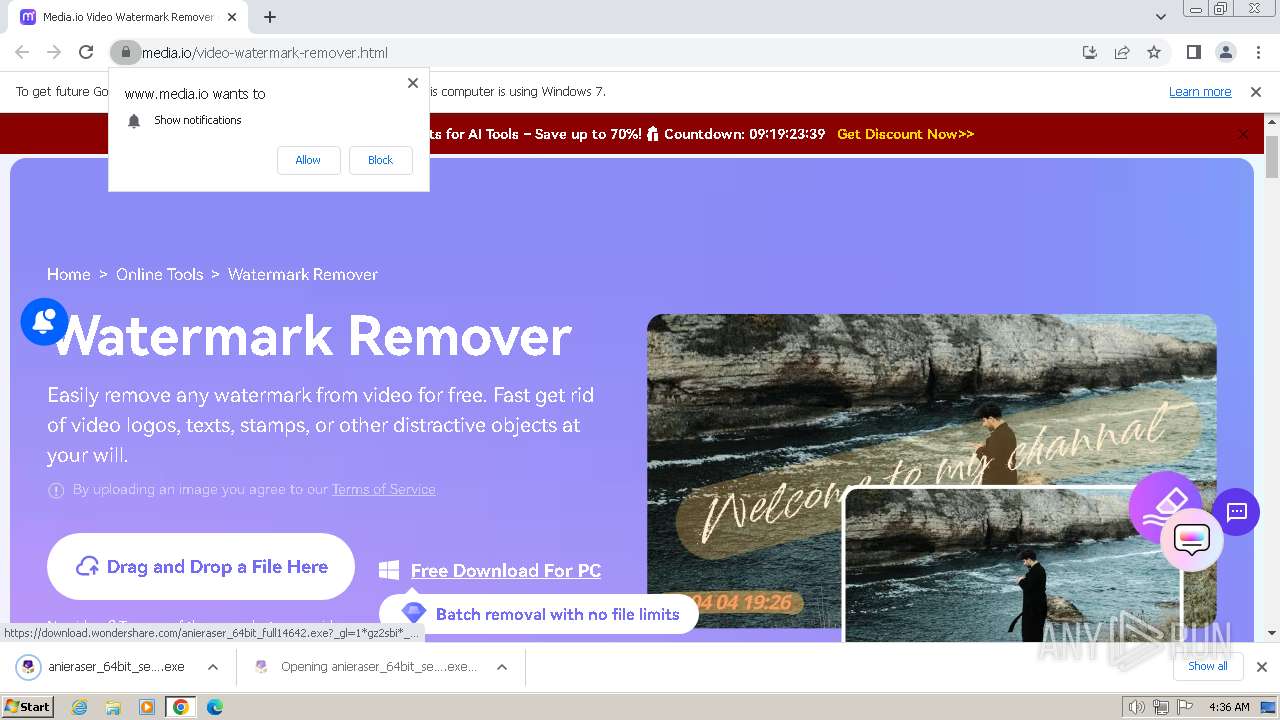Click system clock showing 4:36 AM
This screenshot has width=1280, height=720.
(1229, 707)
